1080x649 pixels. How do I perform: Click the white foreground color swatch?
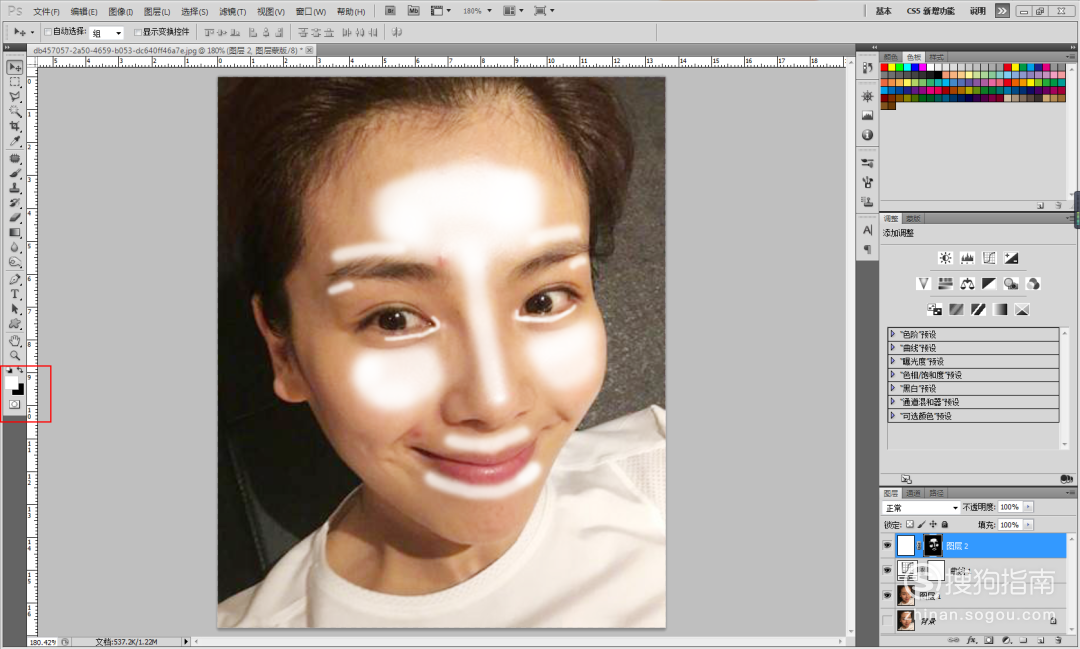point(13,382)
